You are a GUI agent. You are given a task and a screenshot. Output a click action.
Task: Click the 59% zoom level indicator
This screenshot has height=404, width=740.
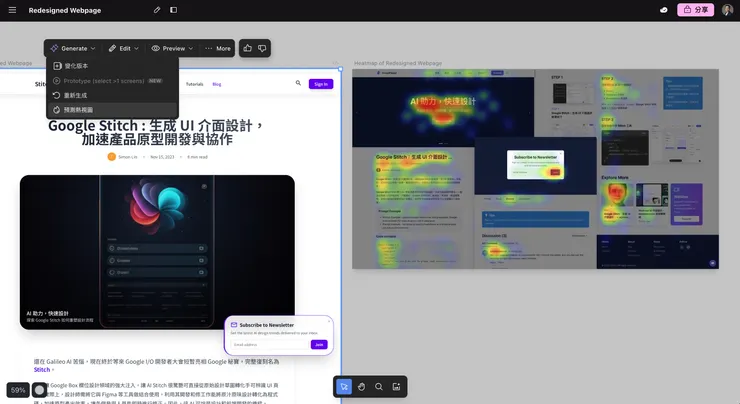pyautogui.click(x=18, y=390)
